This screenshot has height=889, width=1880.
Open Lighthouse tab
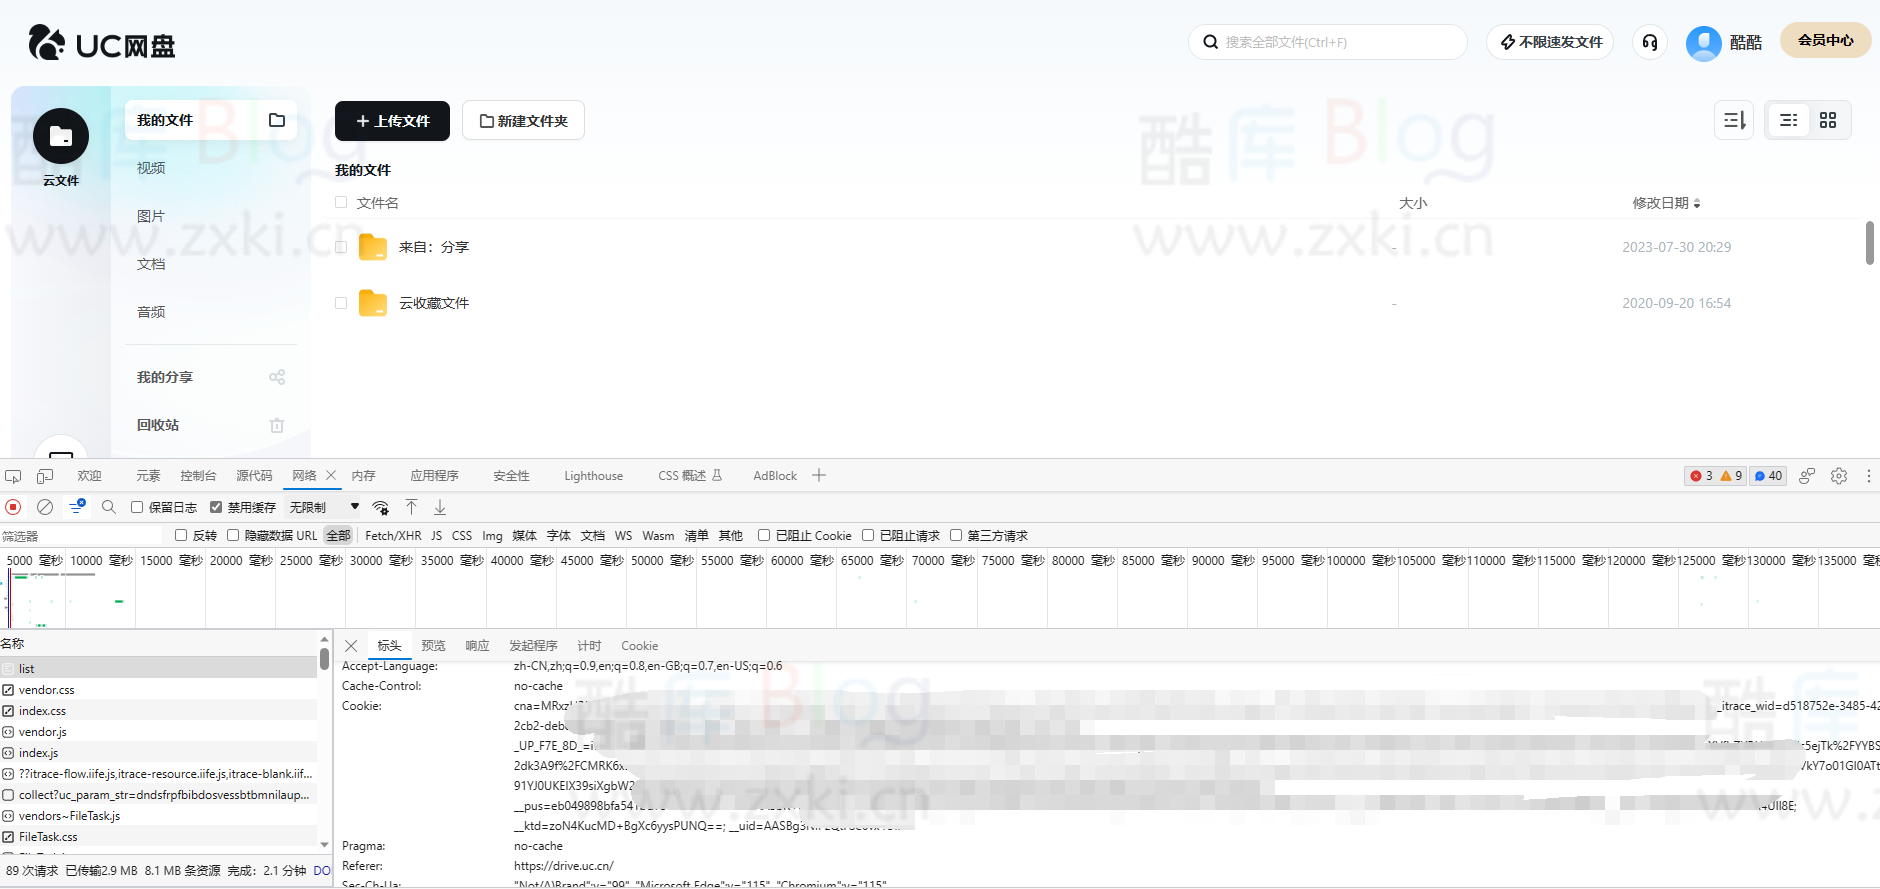pos(593,476)
